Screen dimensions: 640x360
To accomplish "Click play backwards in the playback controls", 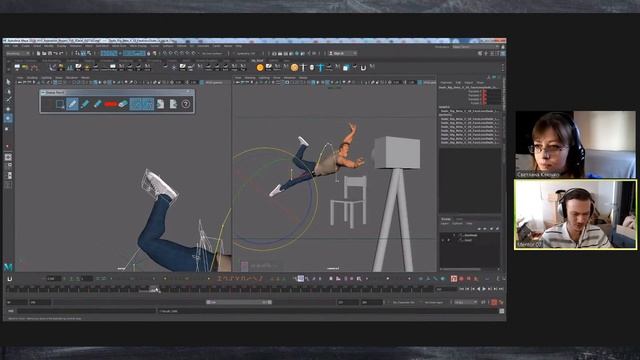I will 478,289.
